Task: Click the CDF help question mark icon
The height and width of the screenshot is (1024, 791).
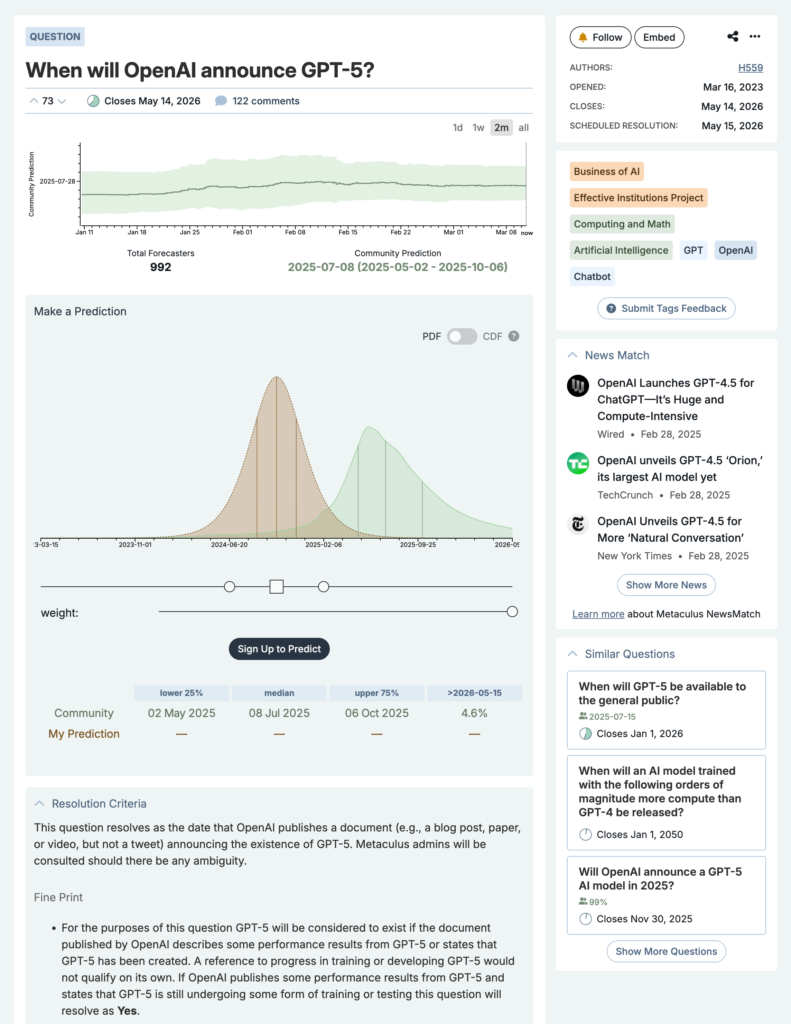Action: (514, 336)
